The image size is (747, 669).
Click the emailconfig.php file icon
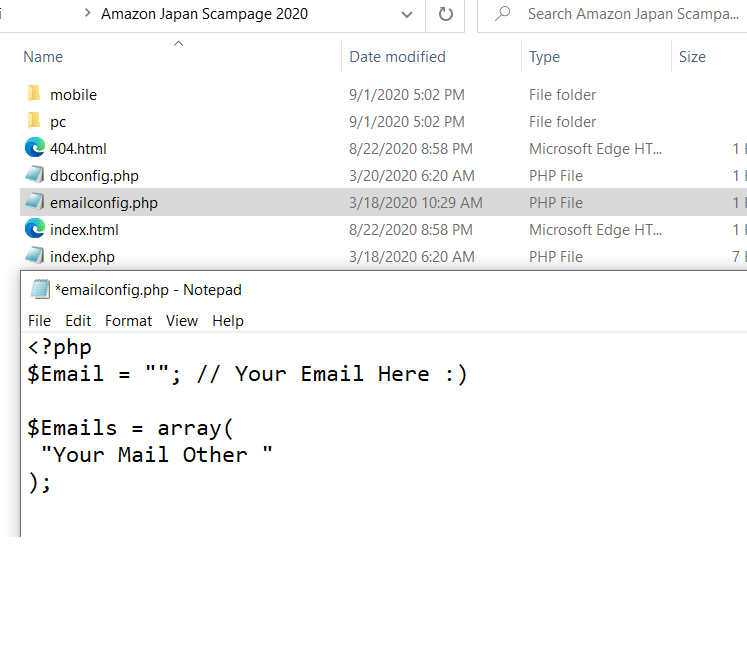(35, 202)
